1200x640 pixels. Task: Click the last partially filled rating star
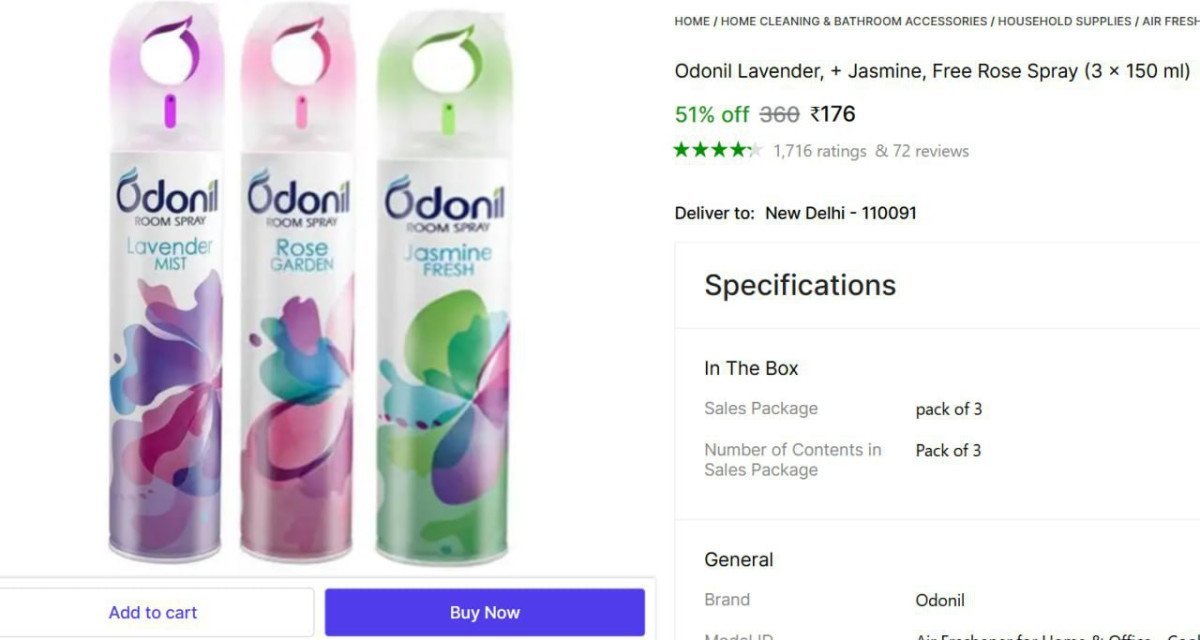(x=754, y=151)
